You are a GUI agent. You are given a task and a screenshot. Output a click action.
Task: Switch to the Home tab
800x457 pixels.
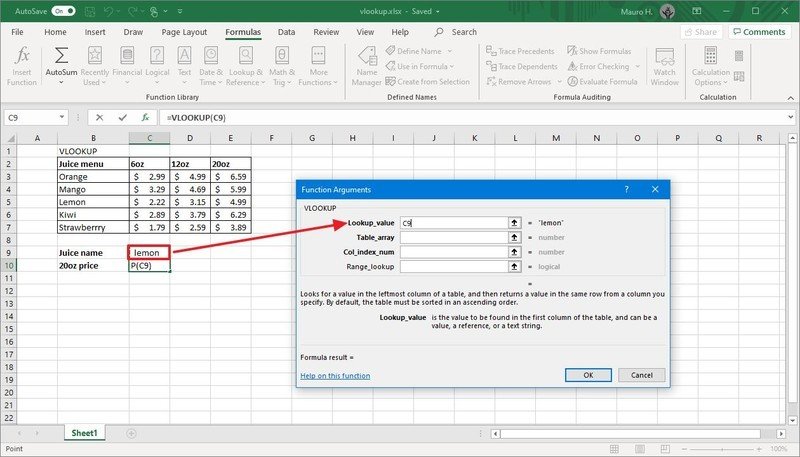click(55, 32)
